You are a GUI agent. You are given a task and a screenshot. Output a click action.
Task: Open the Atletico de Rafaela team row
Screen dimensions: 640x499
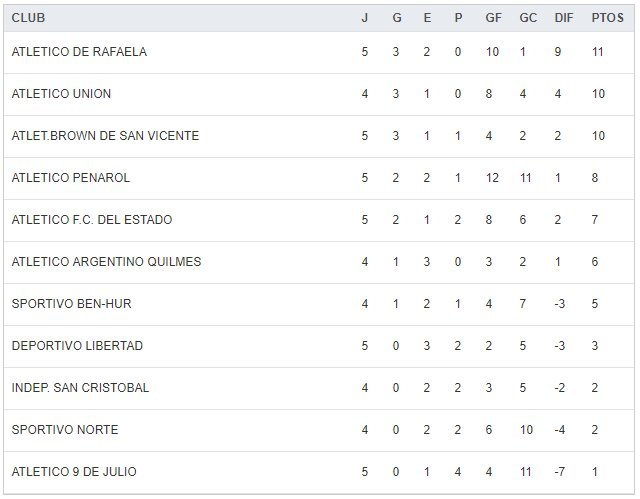click(x=79, y=52)
